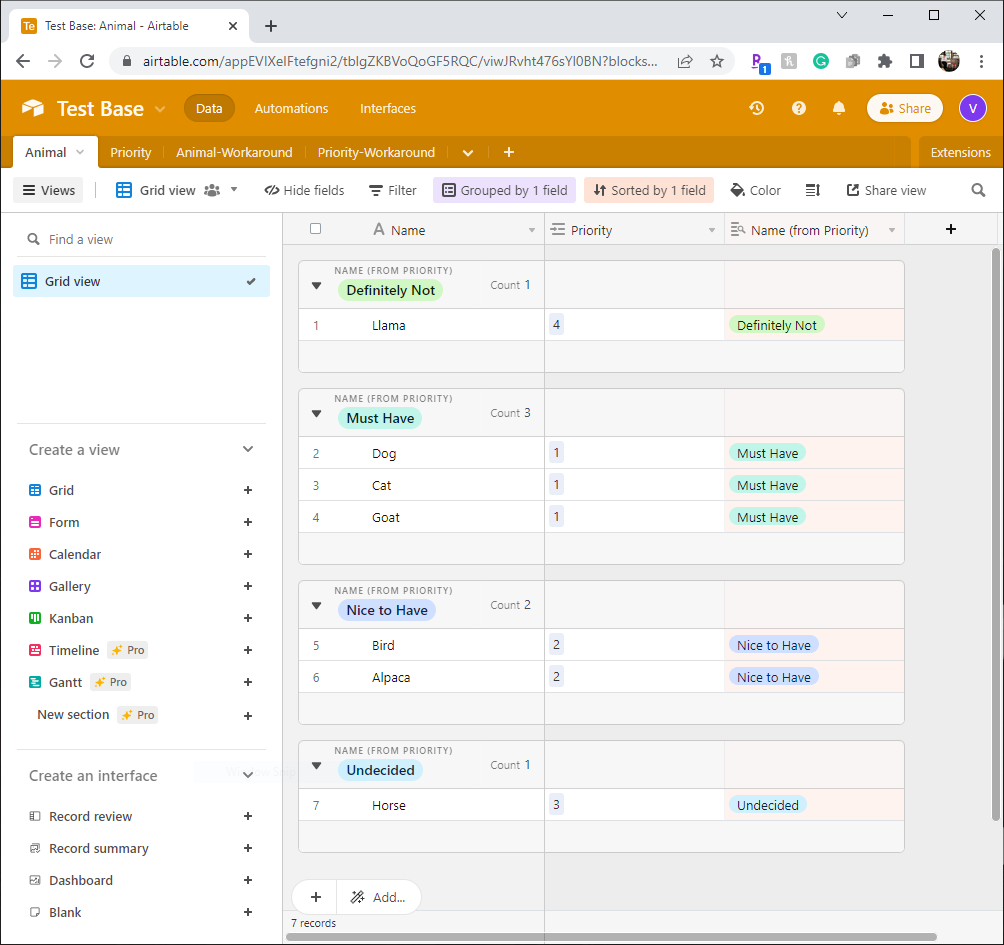
Task: Collapse the Create a view section
Action: (248, 449)
